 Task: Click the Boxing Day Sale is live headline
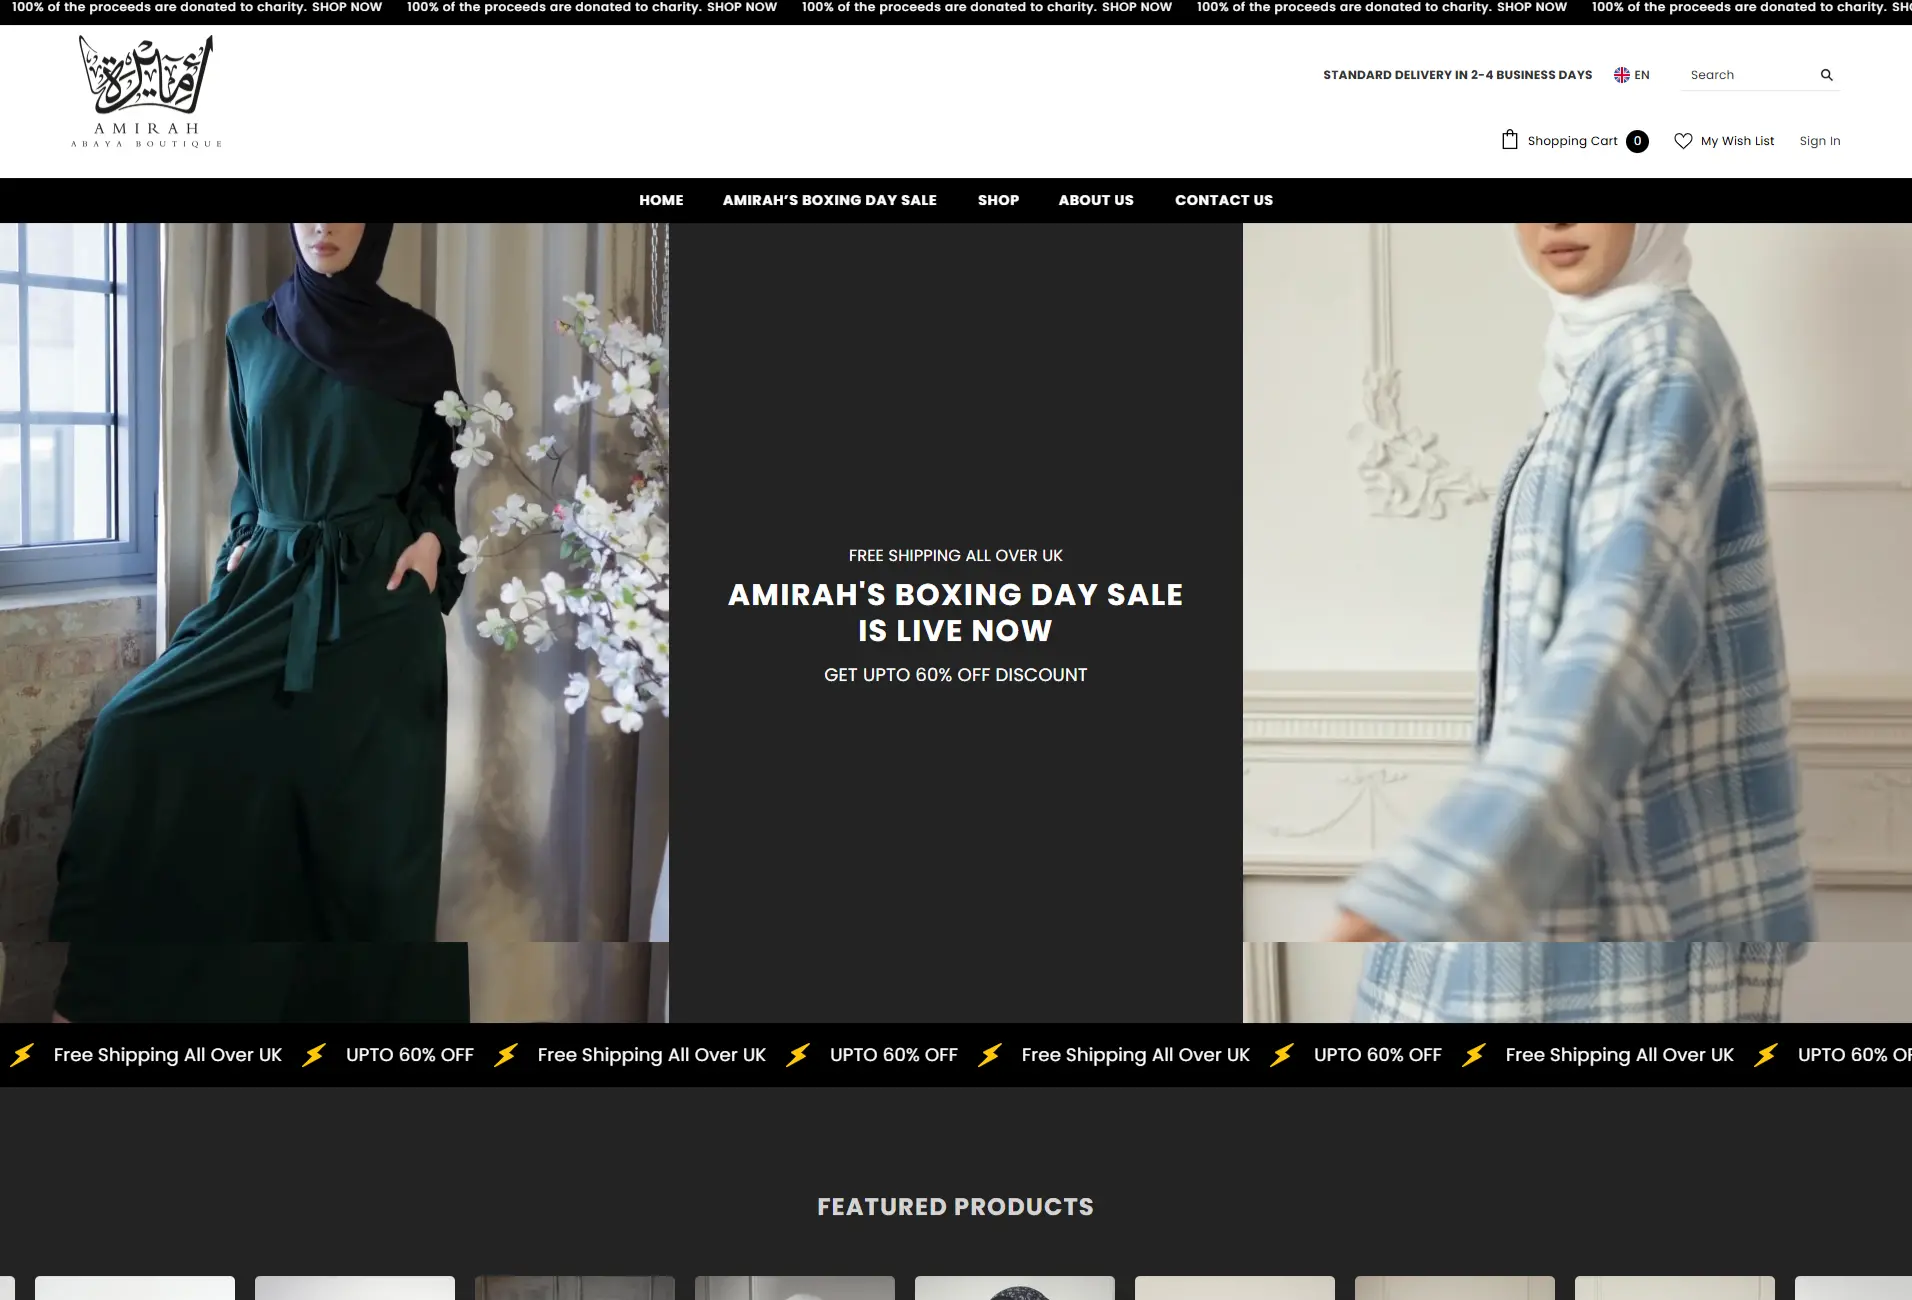[x=955, y=612]
